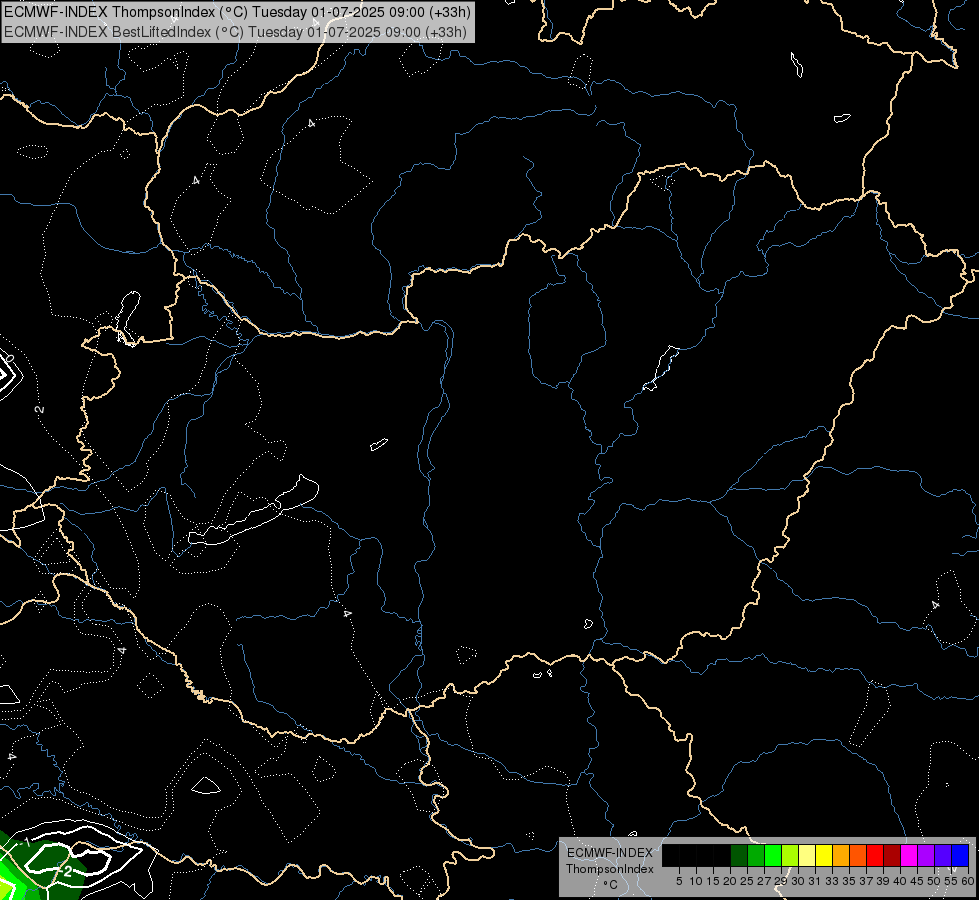This screenshot has width=979, height=900.
Task: Select the pale yellow 30–31 legend swatch
Action: tap(807, 855)
